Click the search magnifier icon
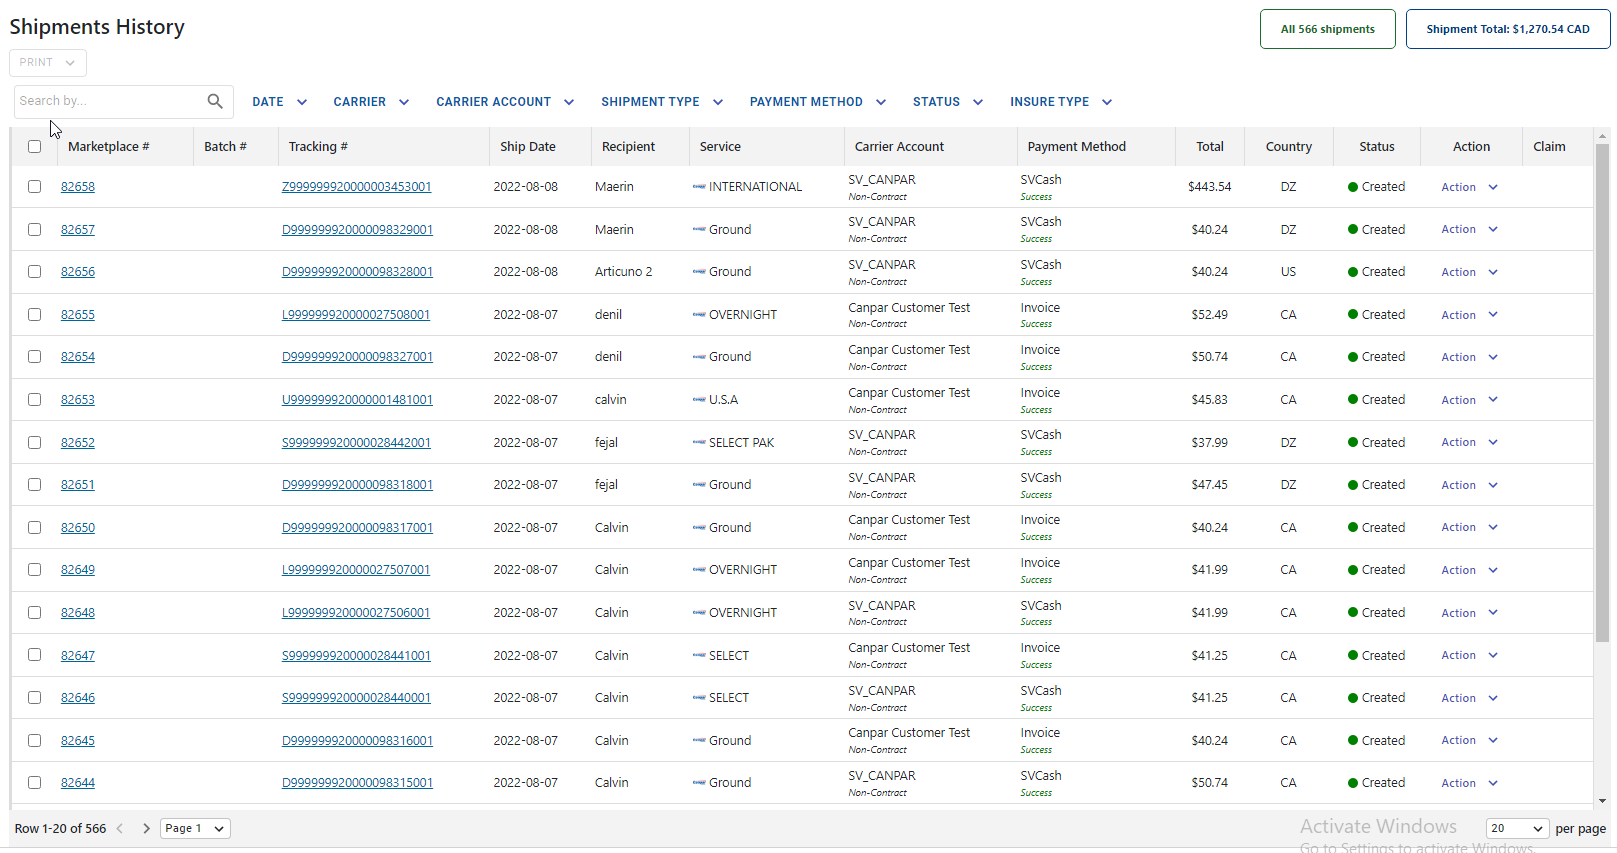Viewport: 1617px width, 853px height. tap(215, 101)
